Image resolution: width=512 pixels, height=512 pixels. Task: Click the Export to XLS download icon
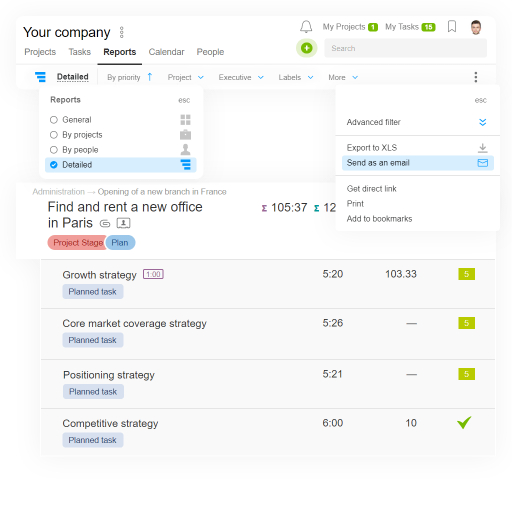(483, 148)
